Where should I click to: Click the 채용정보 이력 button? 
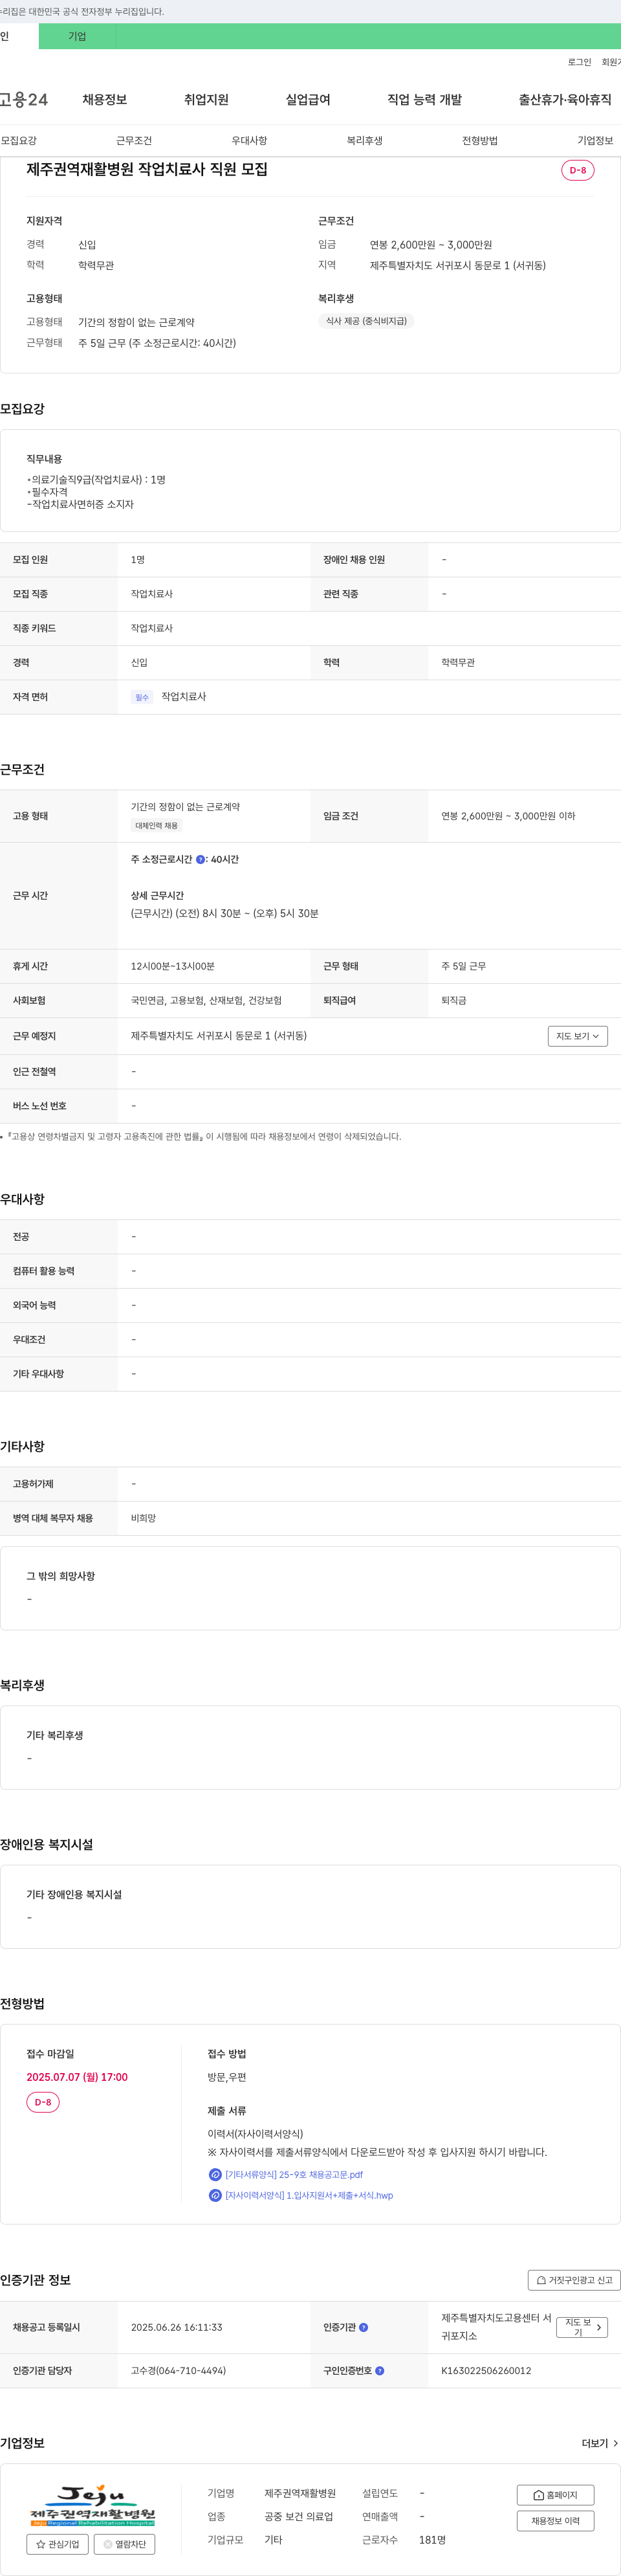click(555, 2521)
